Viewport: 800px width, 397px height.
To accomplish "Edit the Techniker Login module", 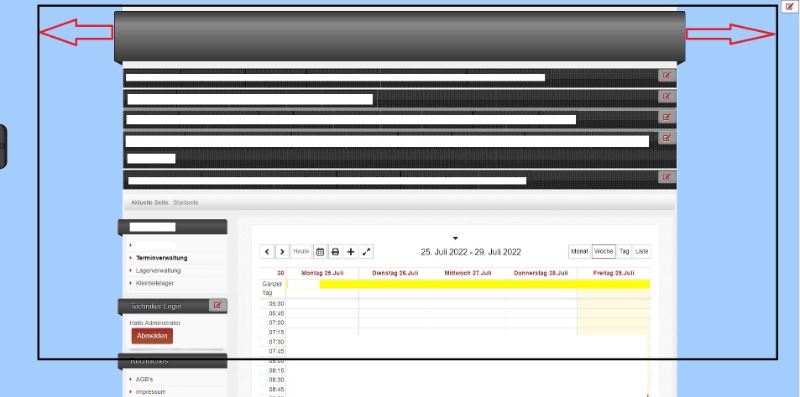I will (217, 305).
